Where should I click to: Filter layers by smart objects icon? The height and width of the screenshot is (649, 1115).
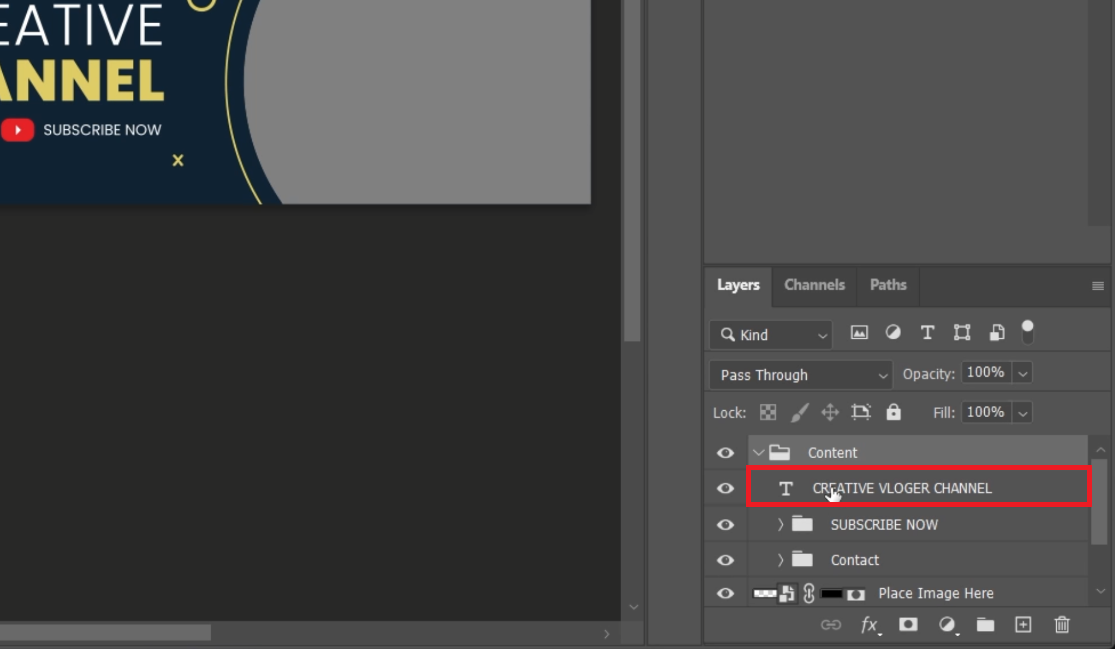point(997,332)
